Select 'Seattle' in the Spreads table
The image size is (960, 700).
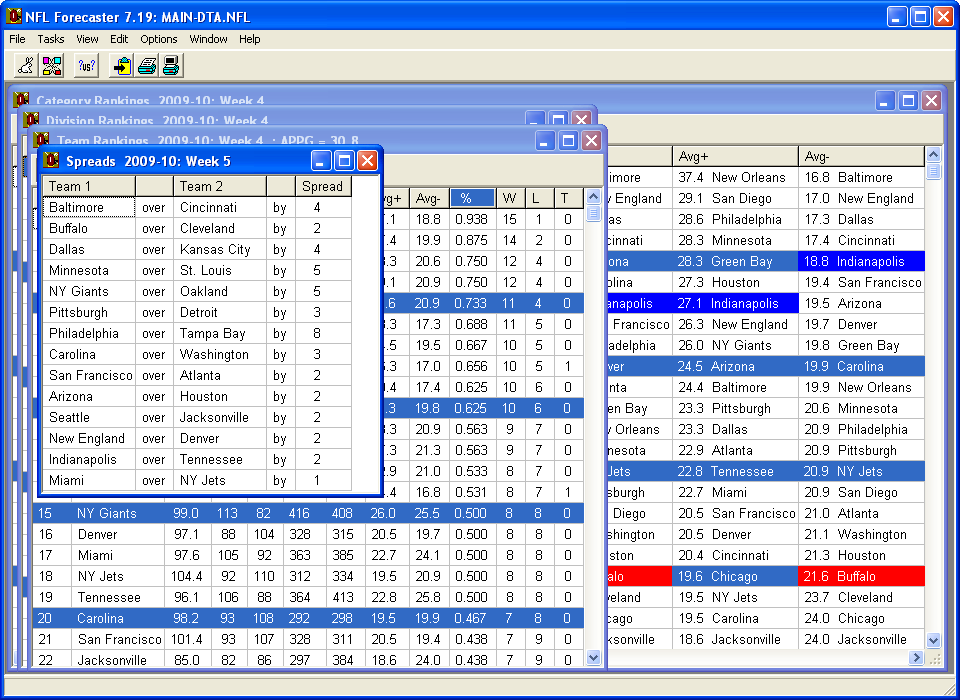[89, 417]
